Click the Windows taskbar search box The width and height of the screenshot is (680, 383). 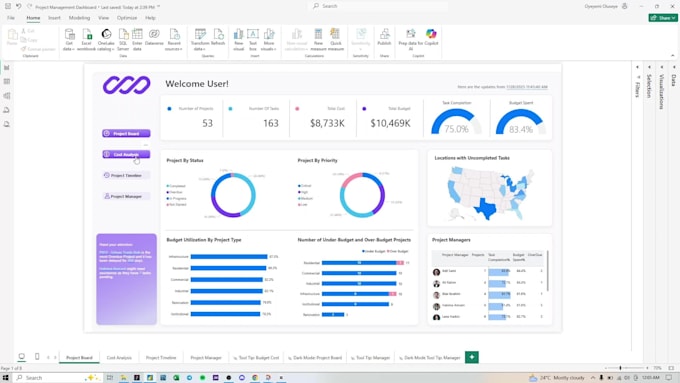(57, 378)
